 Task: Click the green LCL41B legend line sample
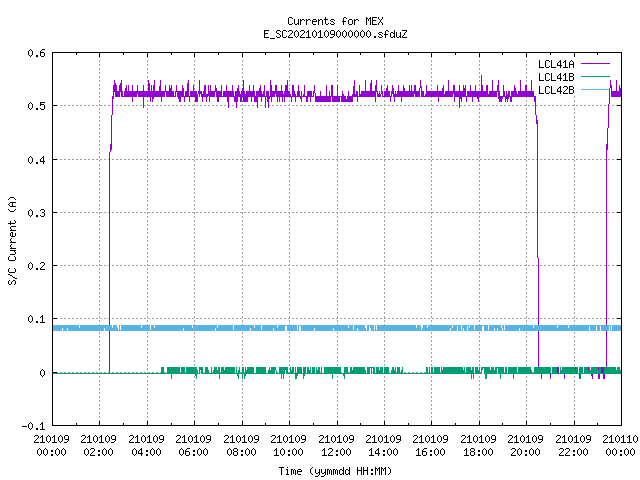click(x=595, y=77)
